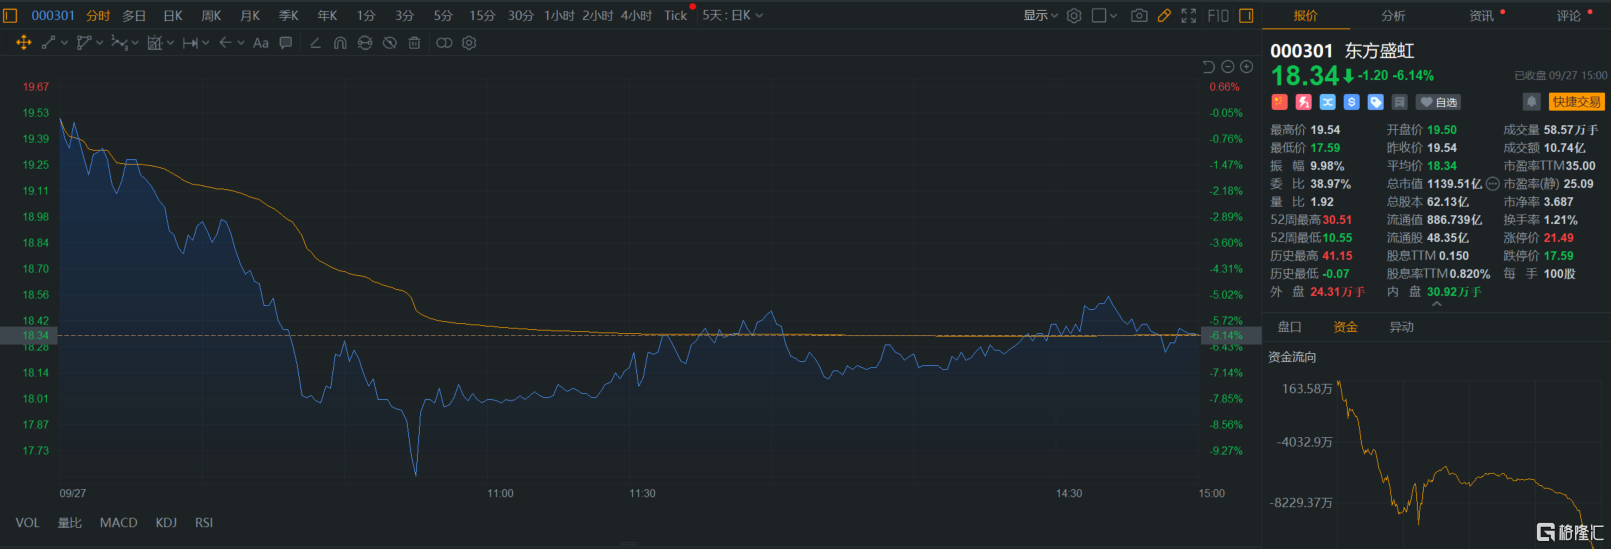
Task: Switch to 多日 multi-day view
Action: (134, 15)
